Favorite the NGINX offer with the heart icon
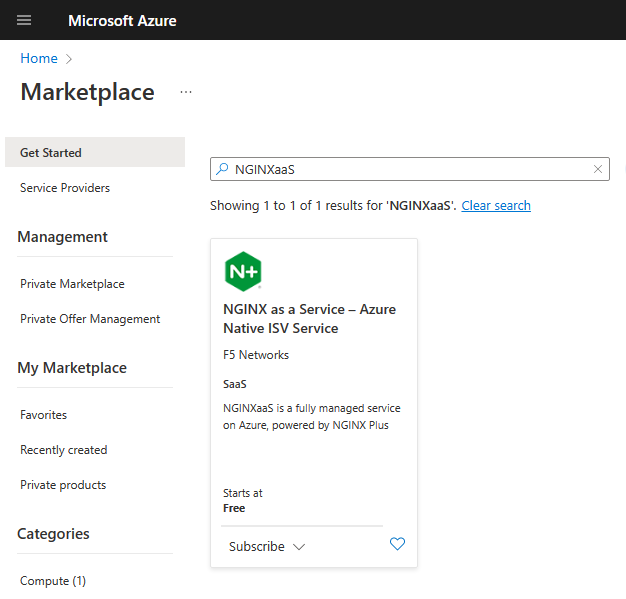The image size is (626, 599). coord(397,545)
